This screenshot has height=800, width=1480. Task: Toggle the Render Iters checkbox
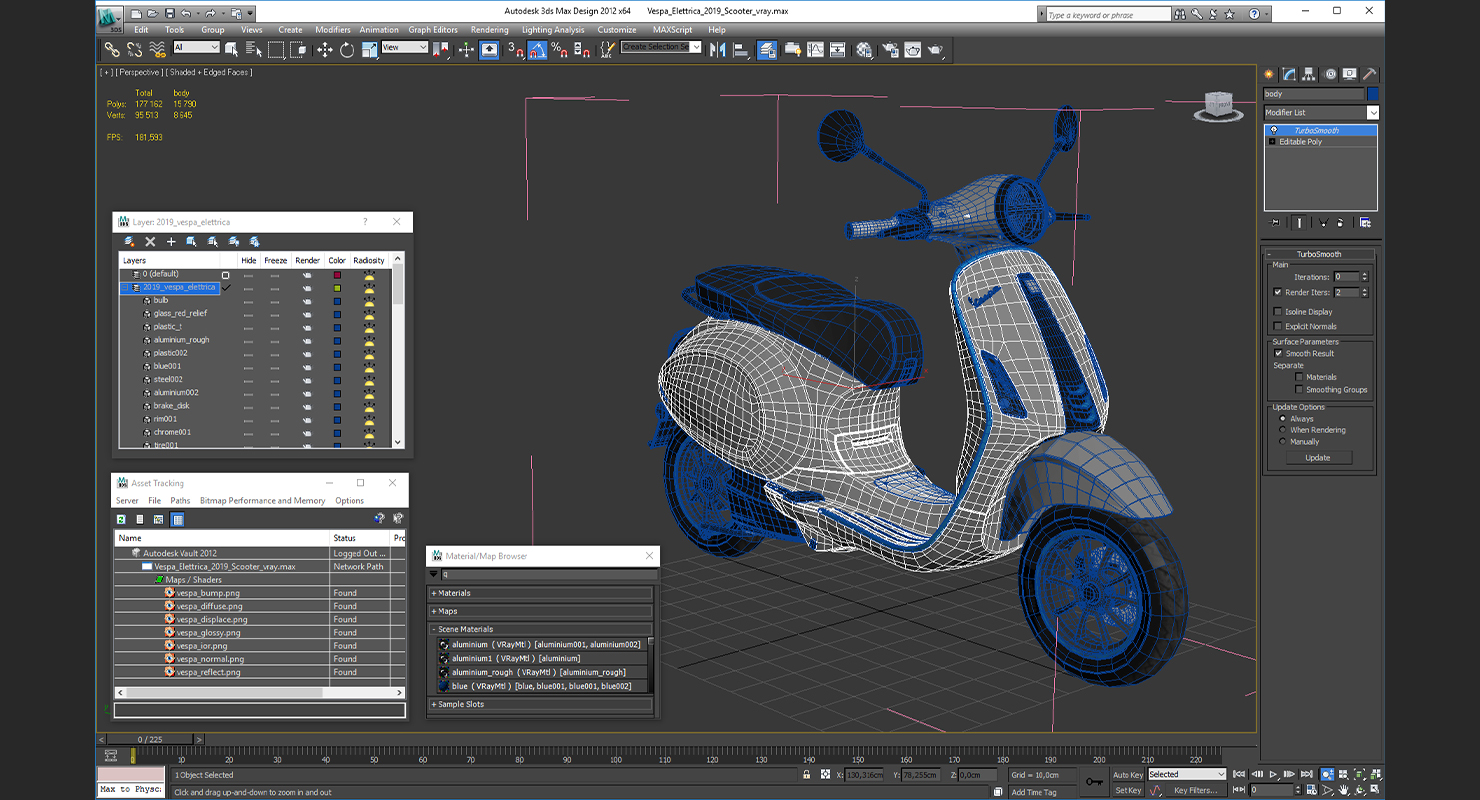click(1278, 293)
